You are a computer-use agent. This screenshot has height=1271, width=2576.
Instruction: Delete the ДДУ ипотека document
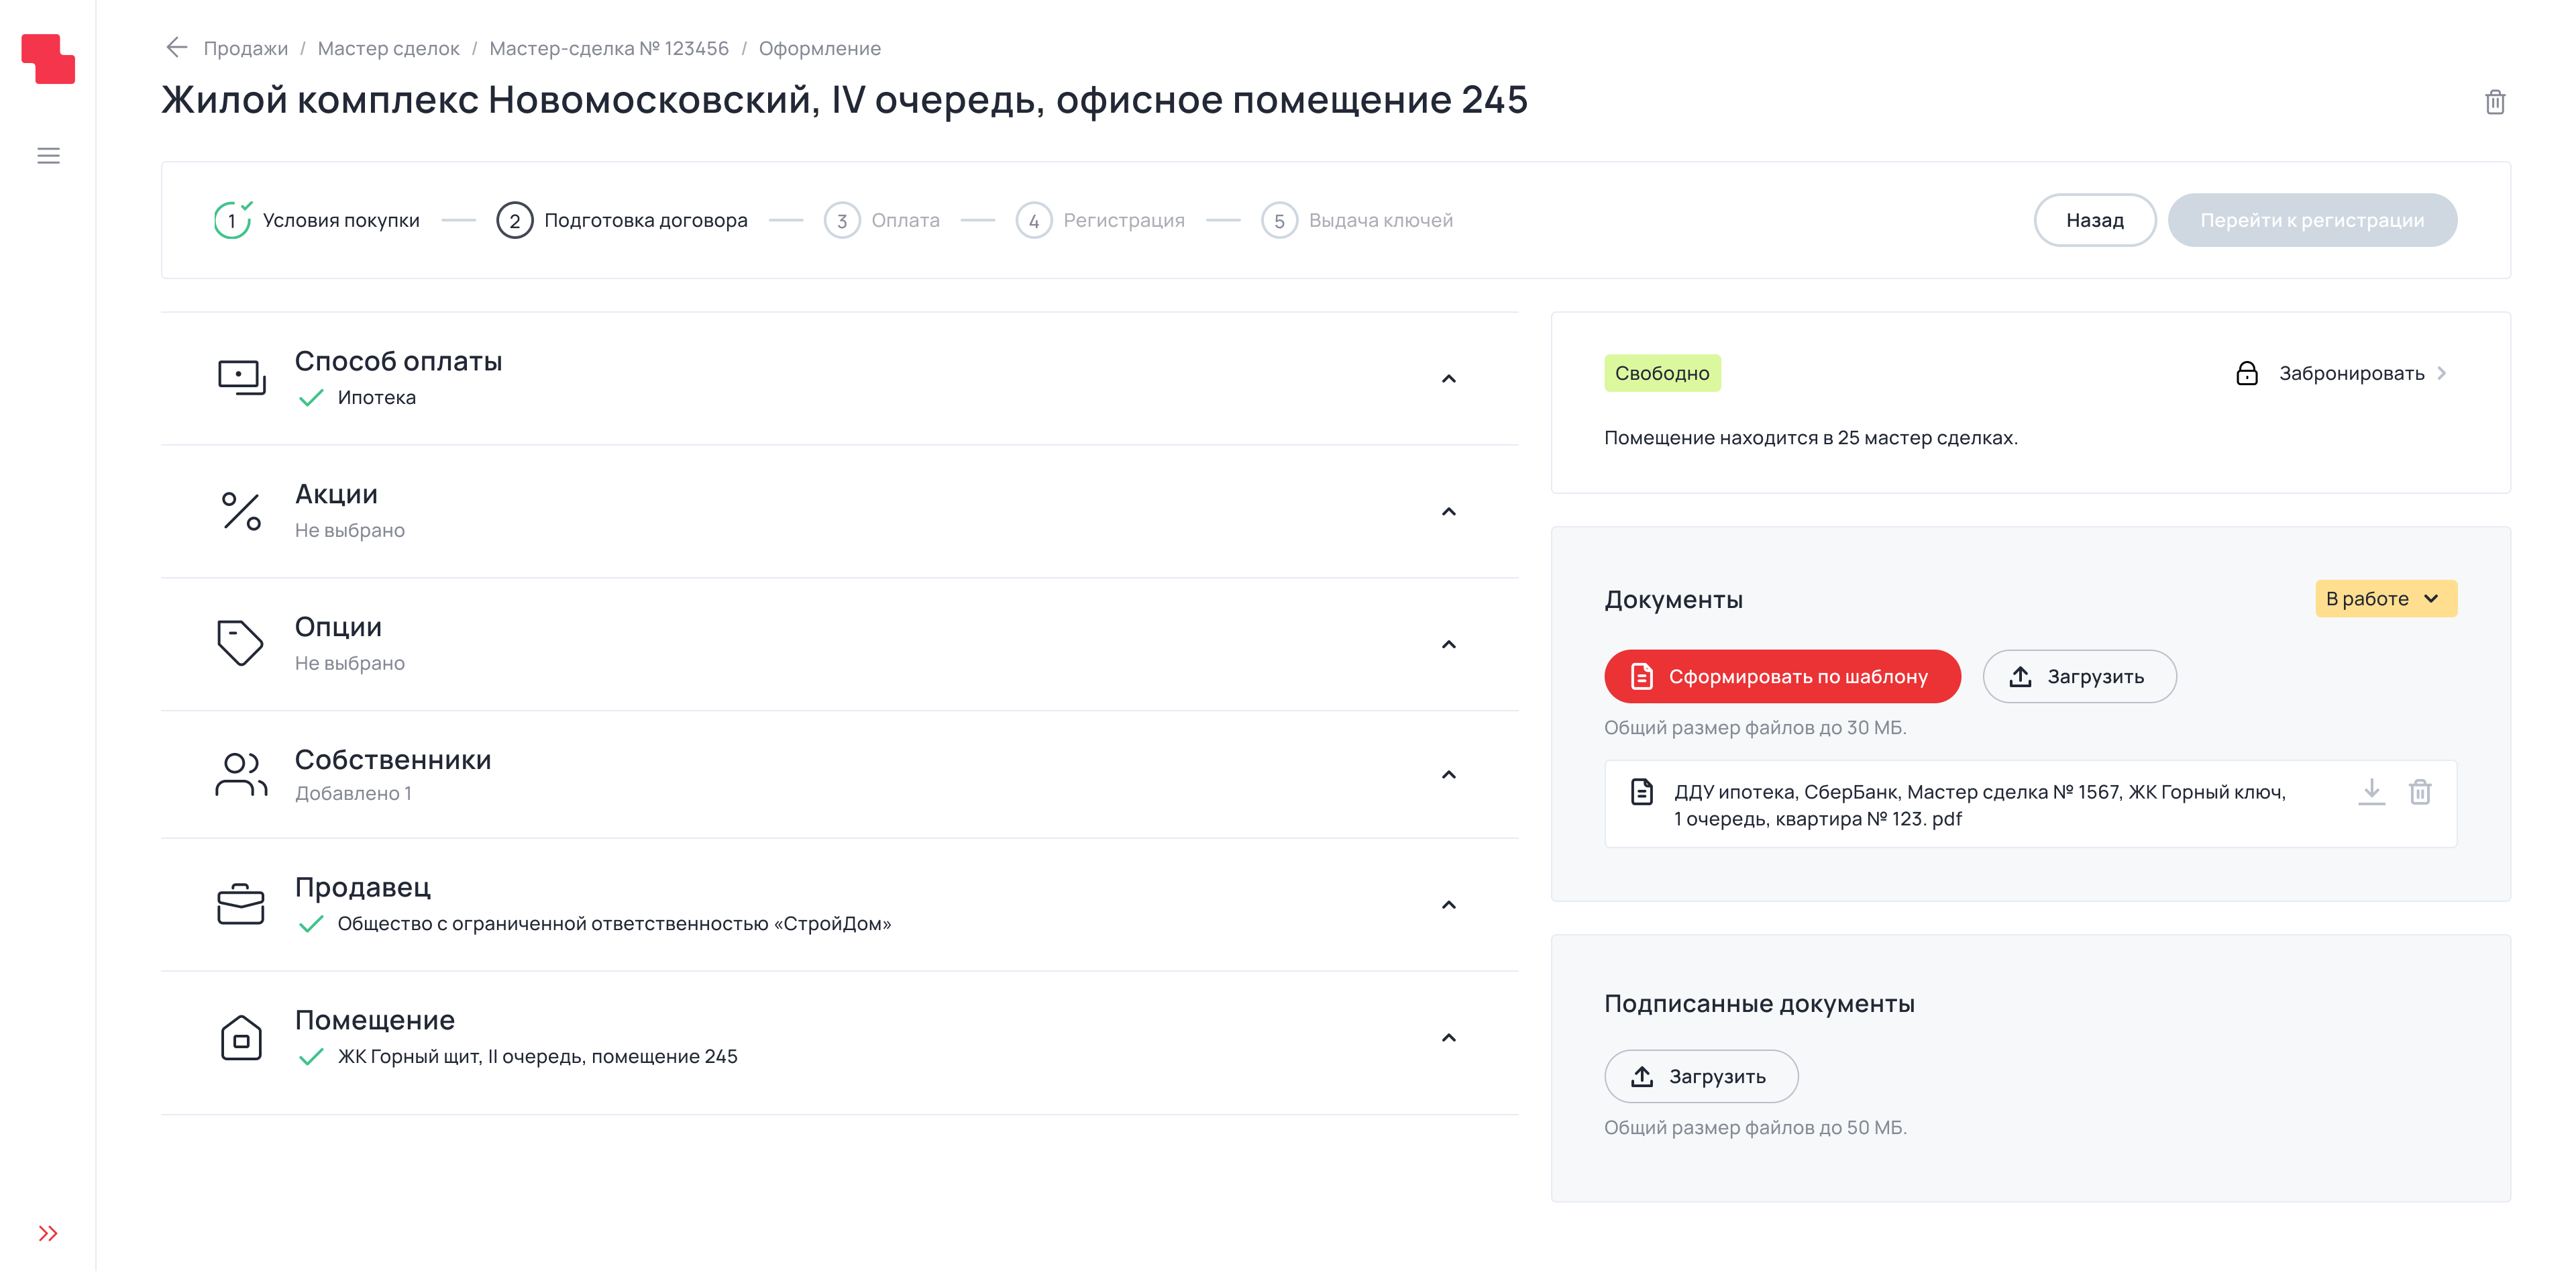(x=2421, y=791)
